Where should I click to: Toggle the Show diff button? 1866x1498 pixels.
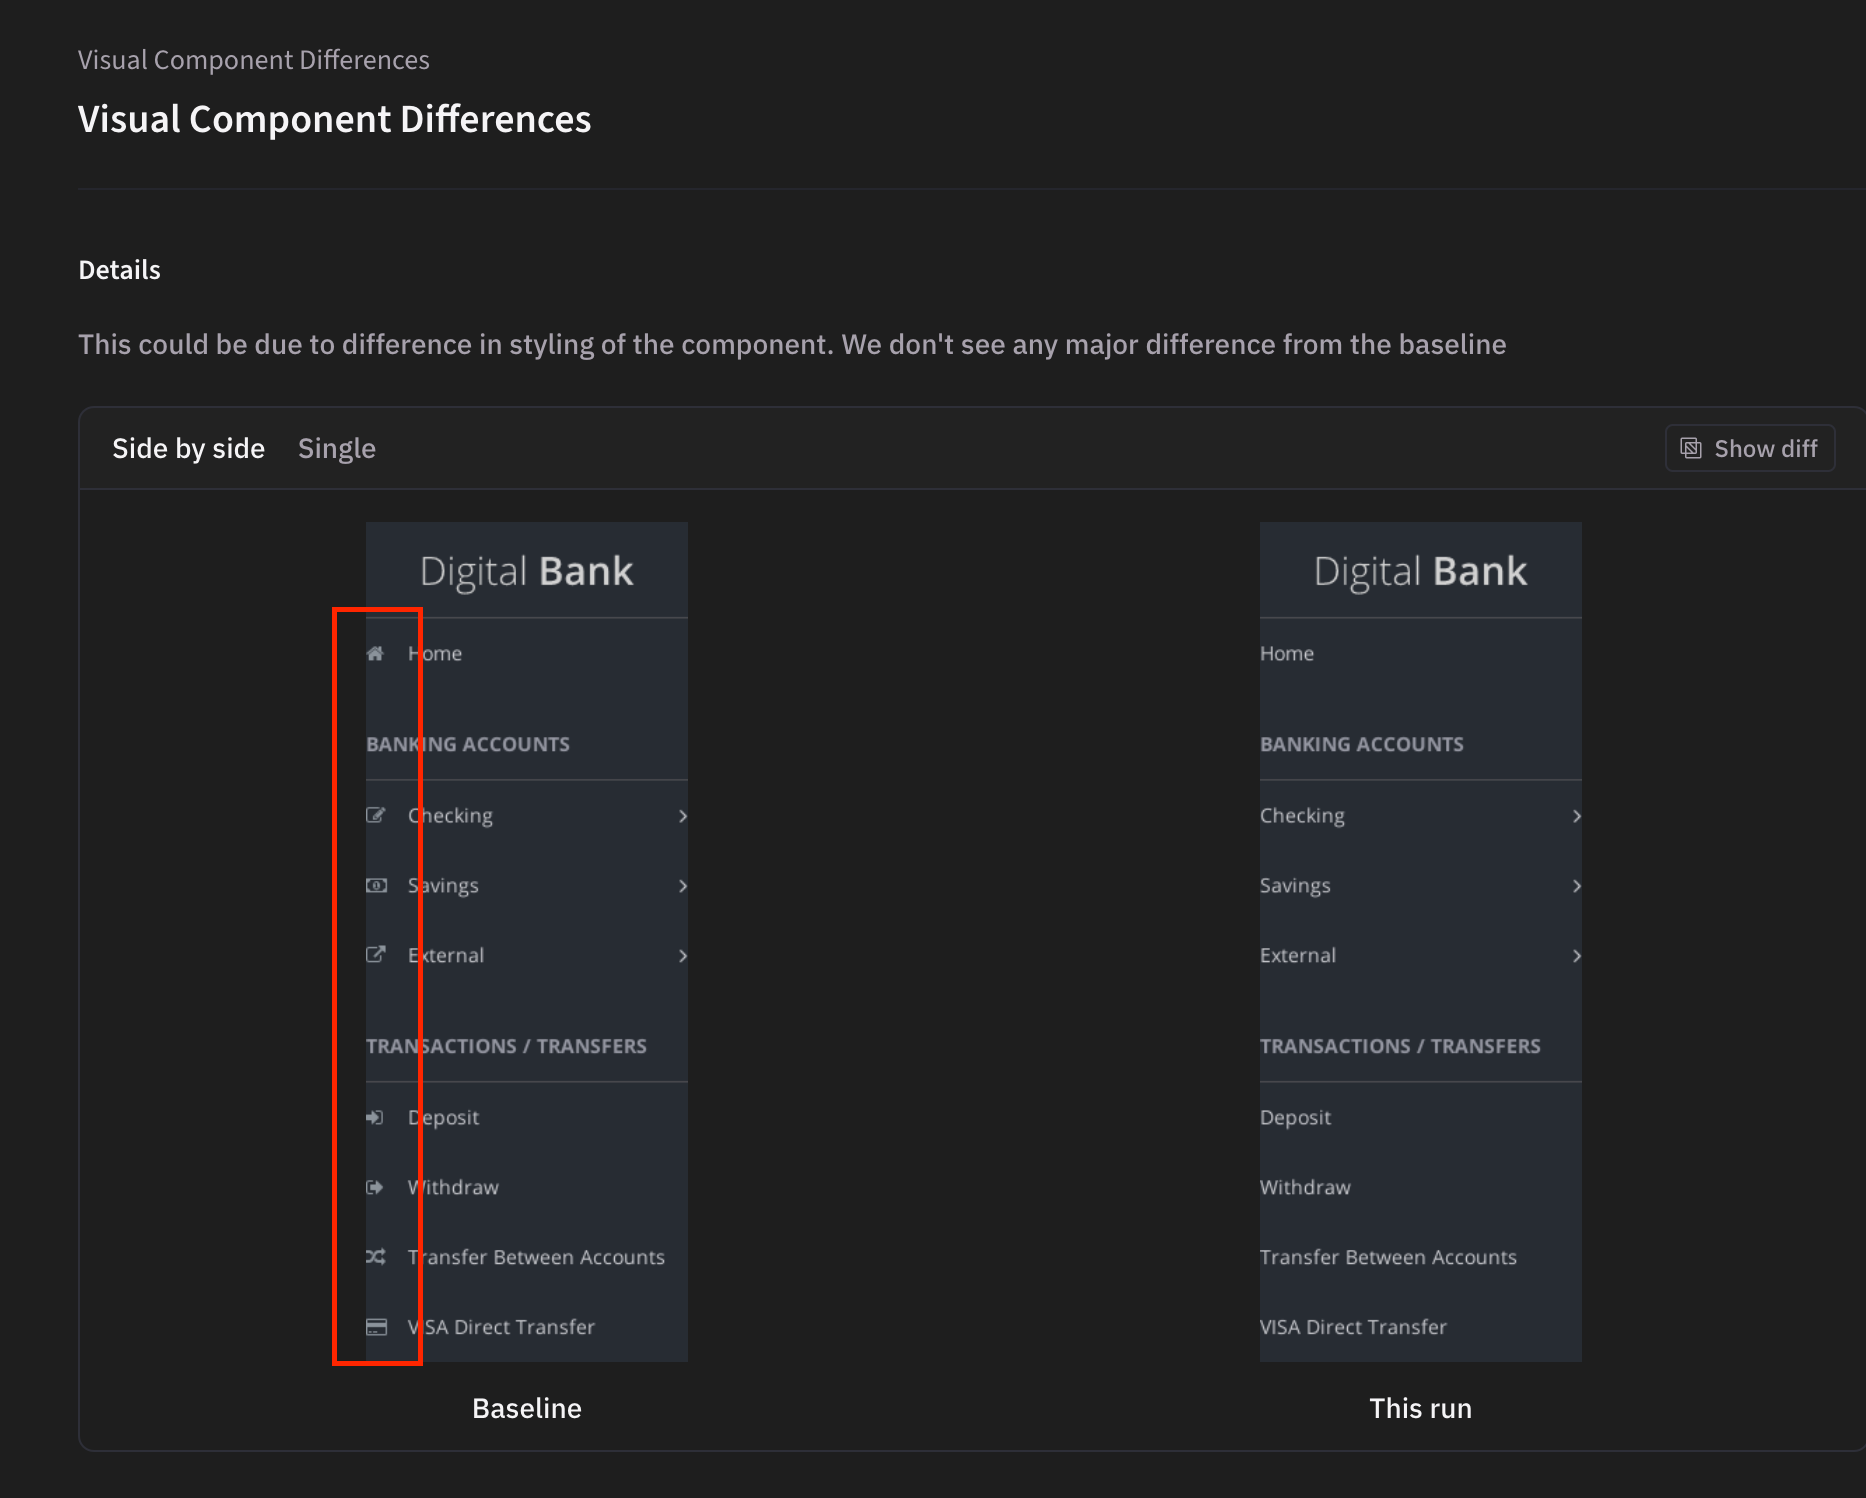point(1749,449)
